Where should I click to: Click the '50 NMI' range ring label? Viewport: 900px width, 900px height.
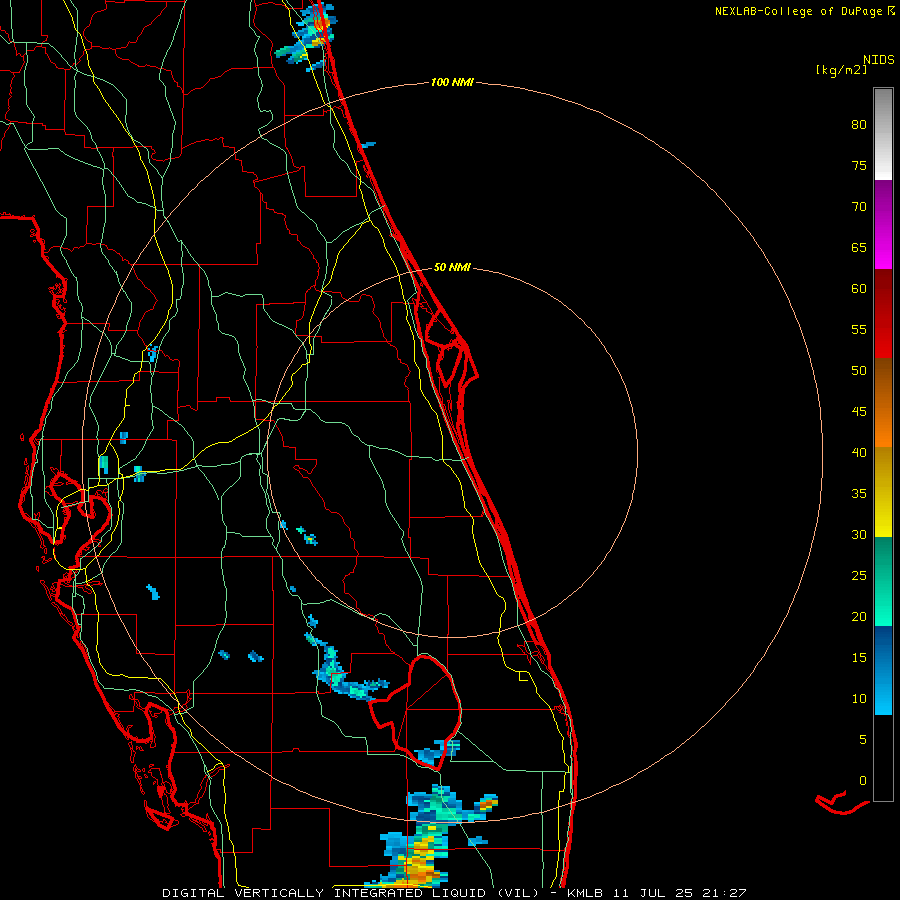452,267
